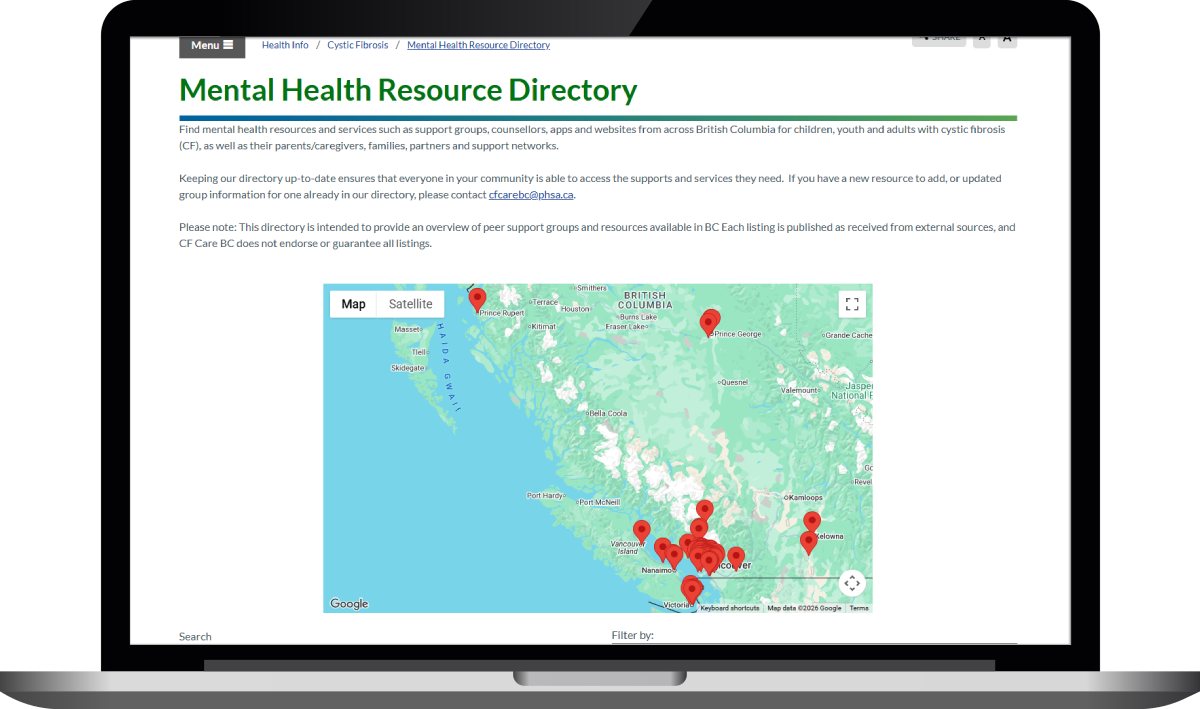
Task: Open the map Terms link
Action: 859,608
